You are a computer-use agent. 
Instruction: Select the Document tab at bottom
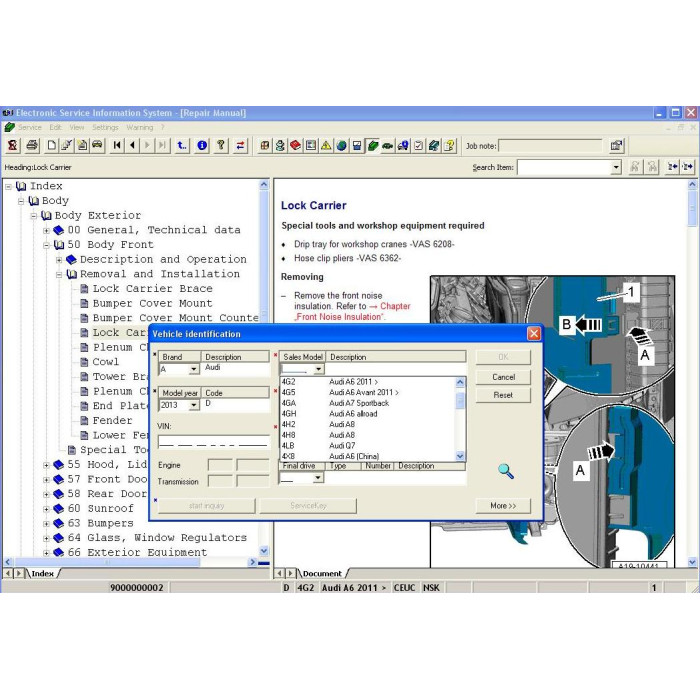click(x=322, y=573)
